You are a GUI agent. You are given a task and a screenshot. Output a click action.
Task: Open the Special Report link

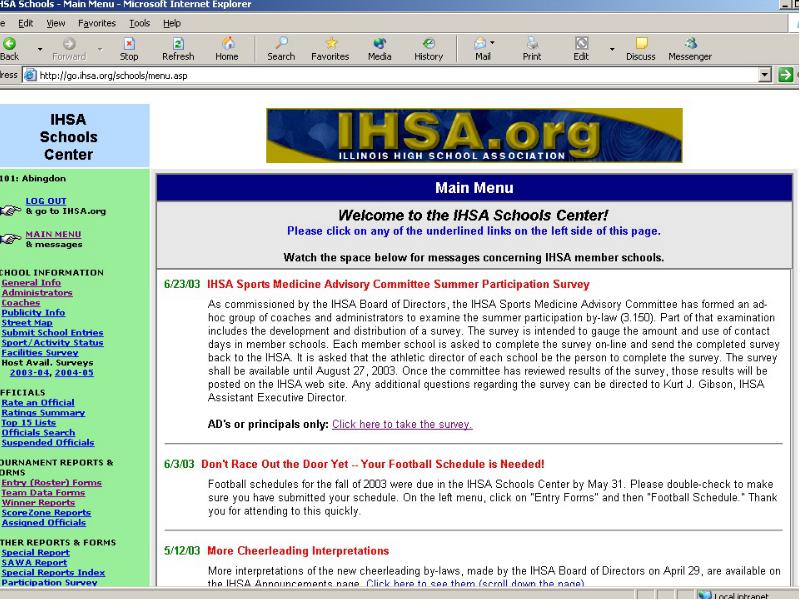(x=36, y=553)
